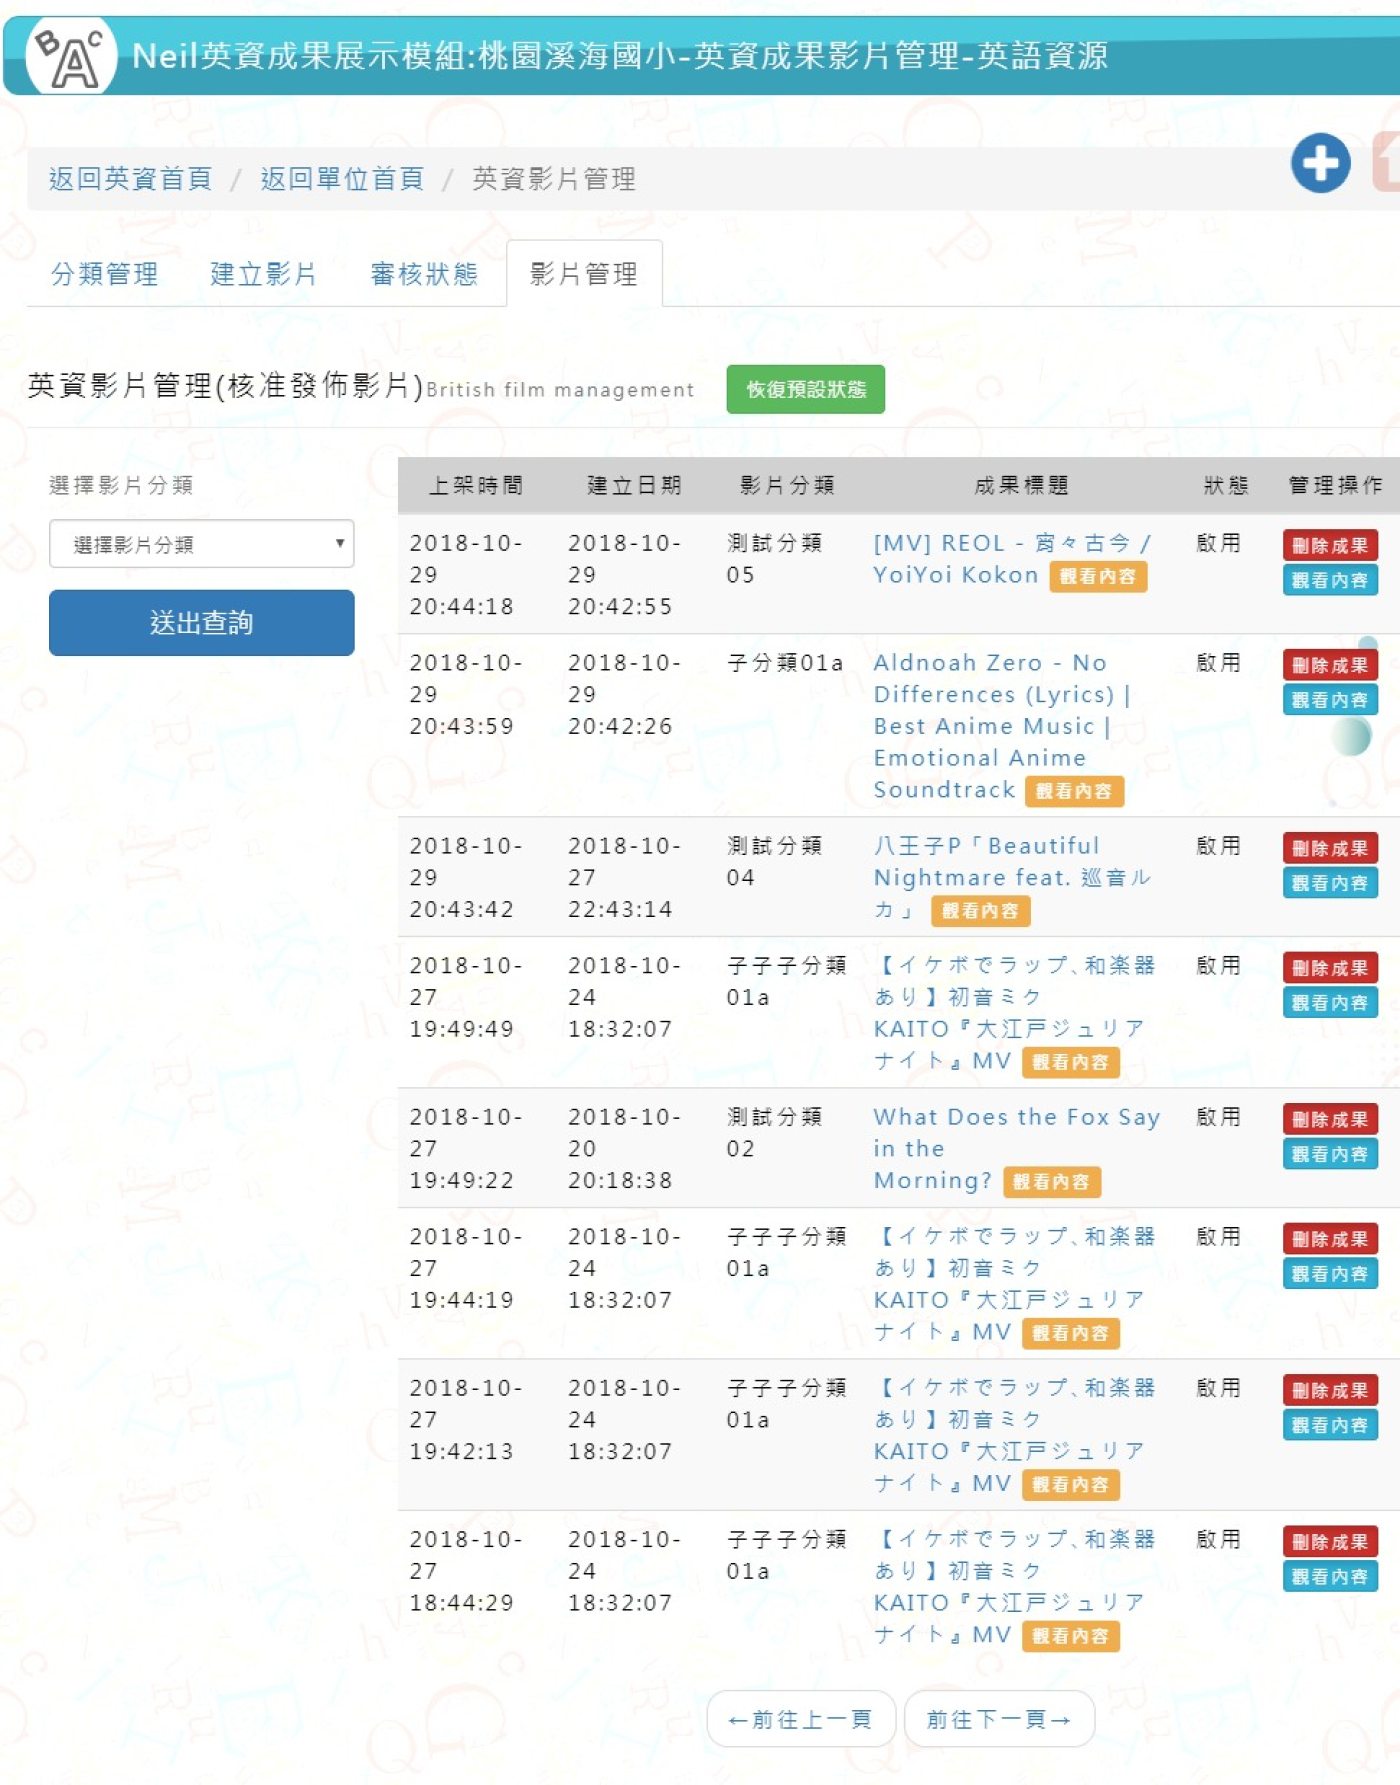Screen dimensions: 1400x1785
Task: Follow the 返回英資首頁 breadcrumb link
Action: (x=130, y=179)
